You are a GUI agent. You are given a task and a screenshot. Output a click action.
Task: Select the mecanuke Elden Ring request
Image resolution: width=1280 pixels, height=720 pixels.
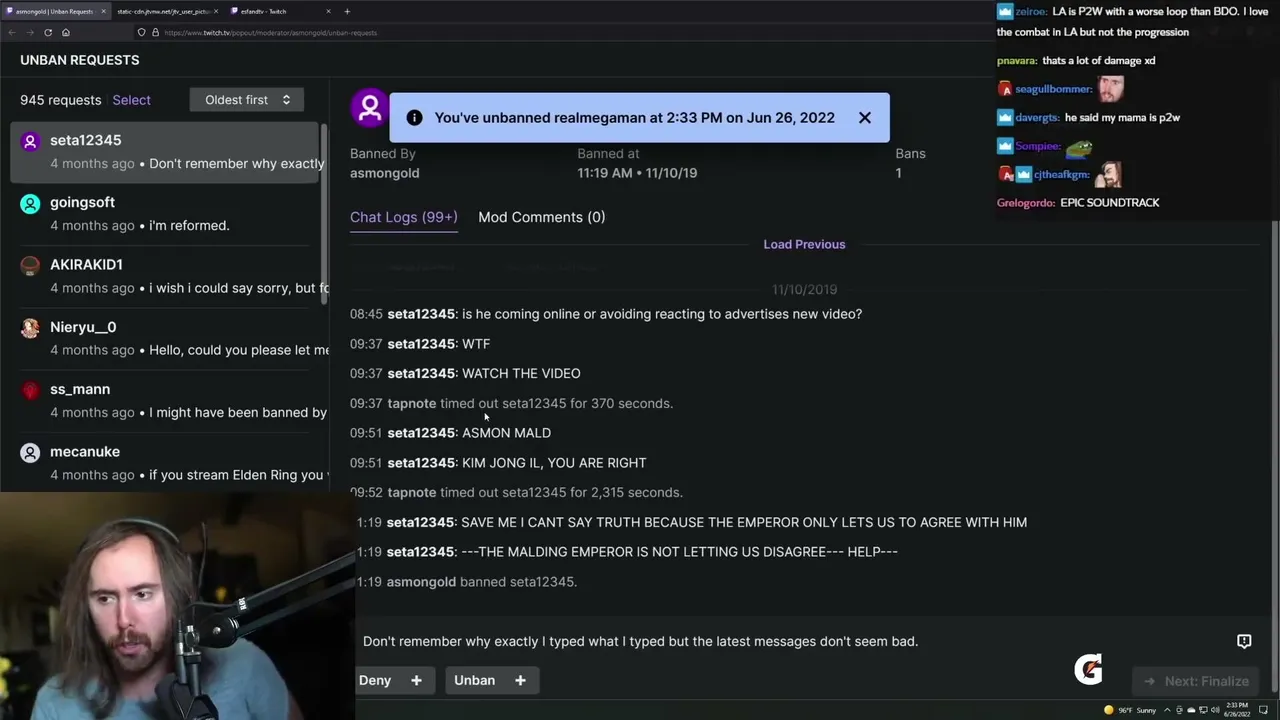165,462
